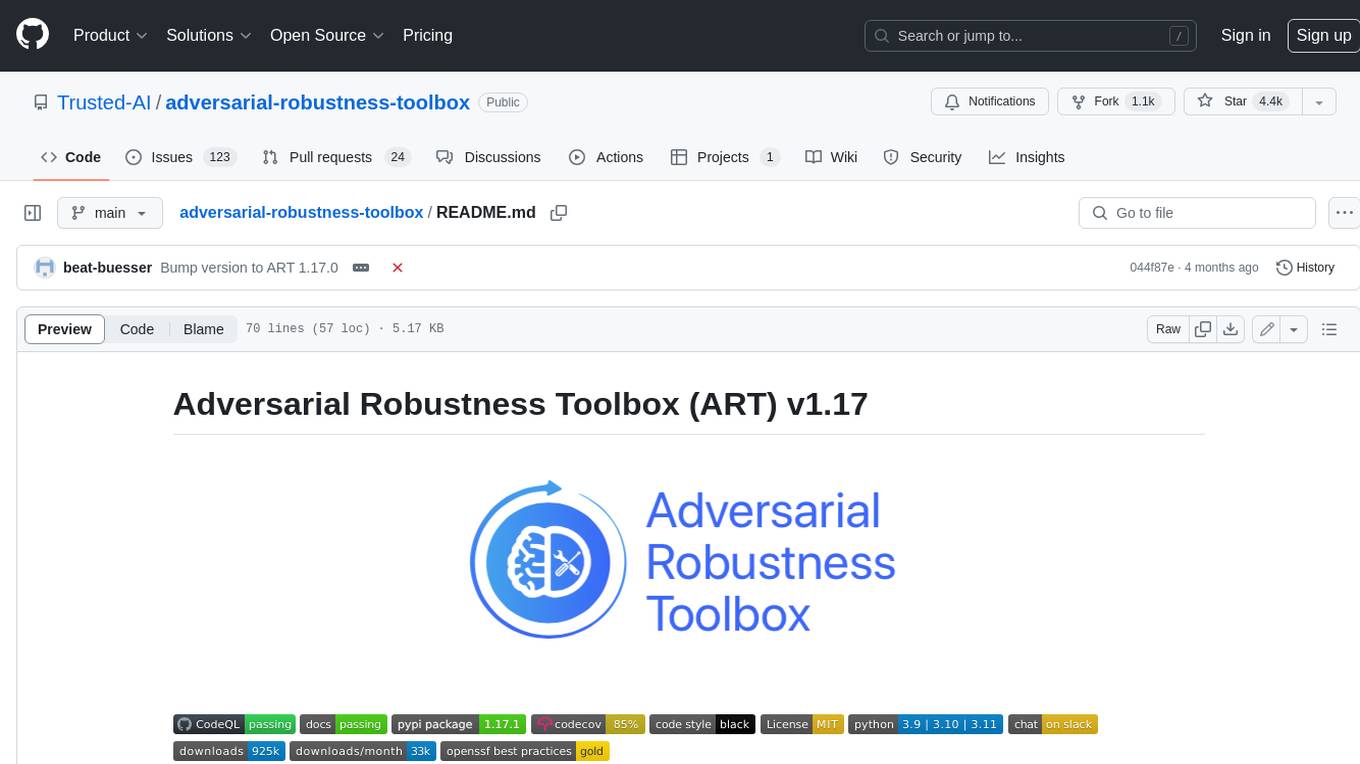Viewport: 1360px width, 764px height.
Task: Open the more file actions menu
Action: (1344, 213)
